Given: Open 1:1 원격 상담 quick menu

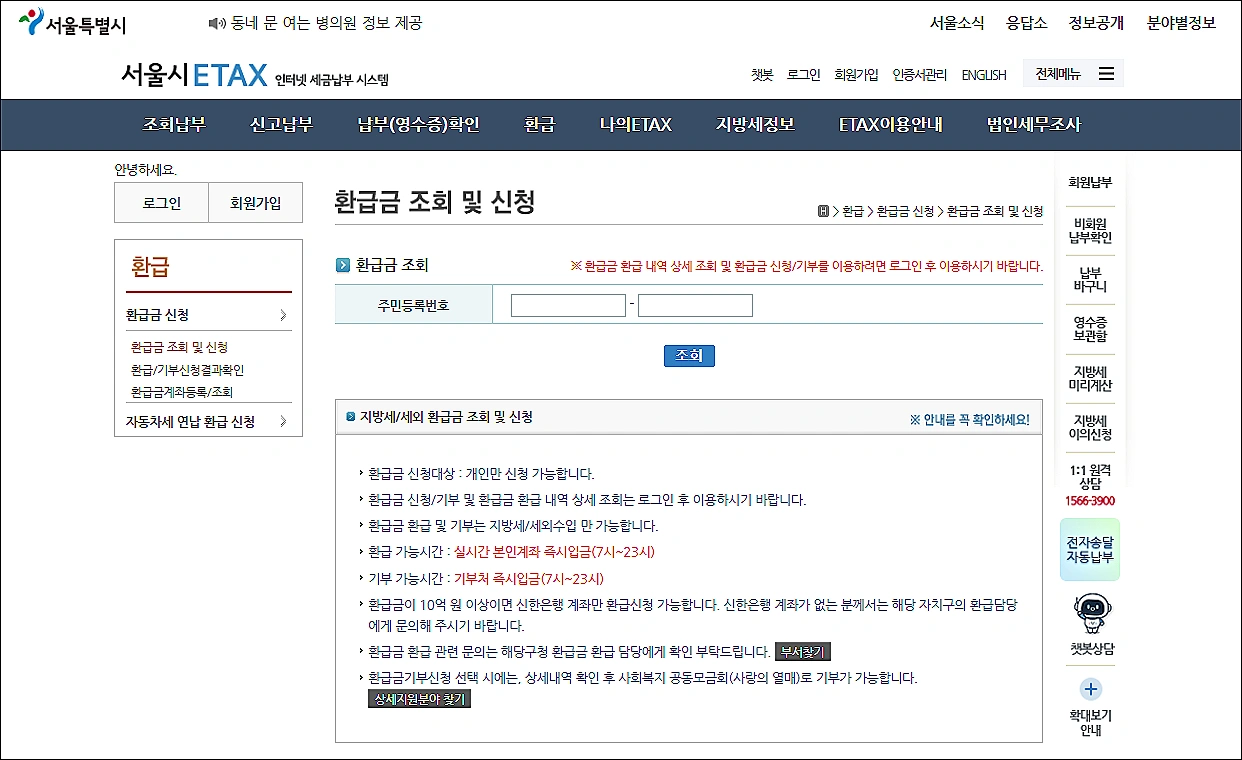Looking at the screenshot, I should tap(1090, 476).
